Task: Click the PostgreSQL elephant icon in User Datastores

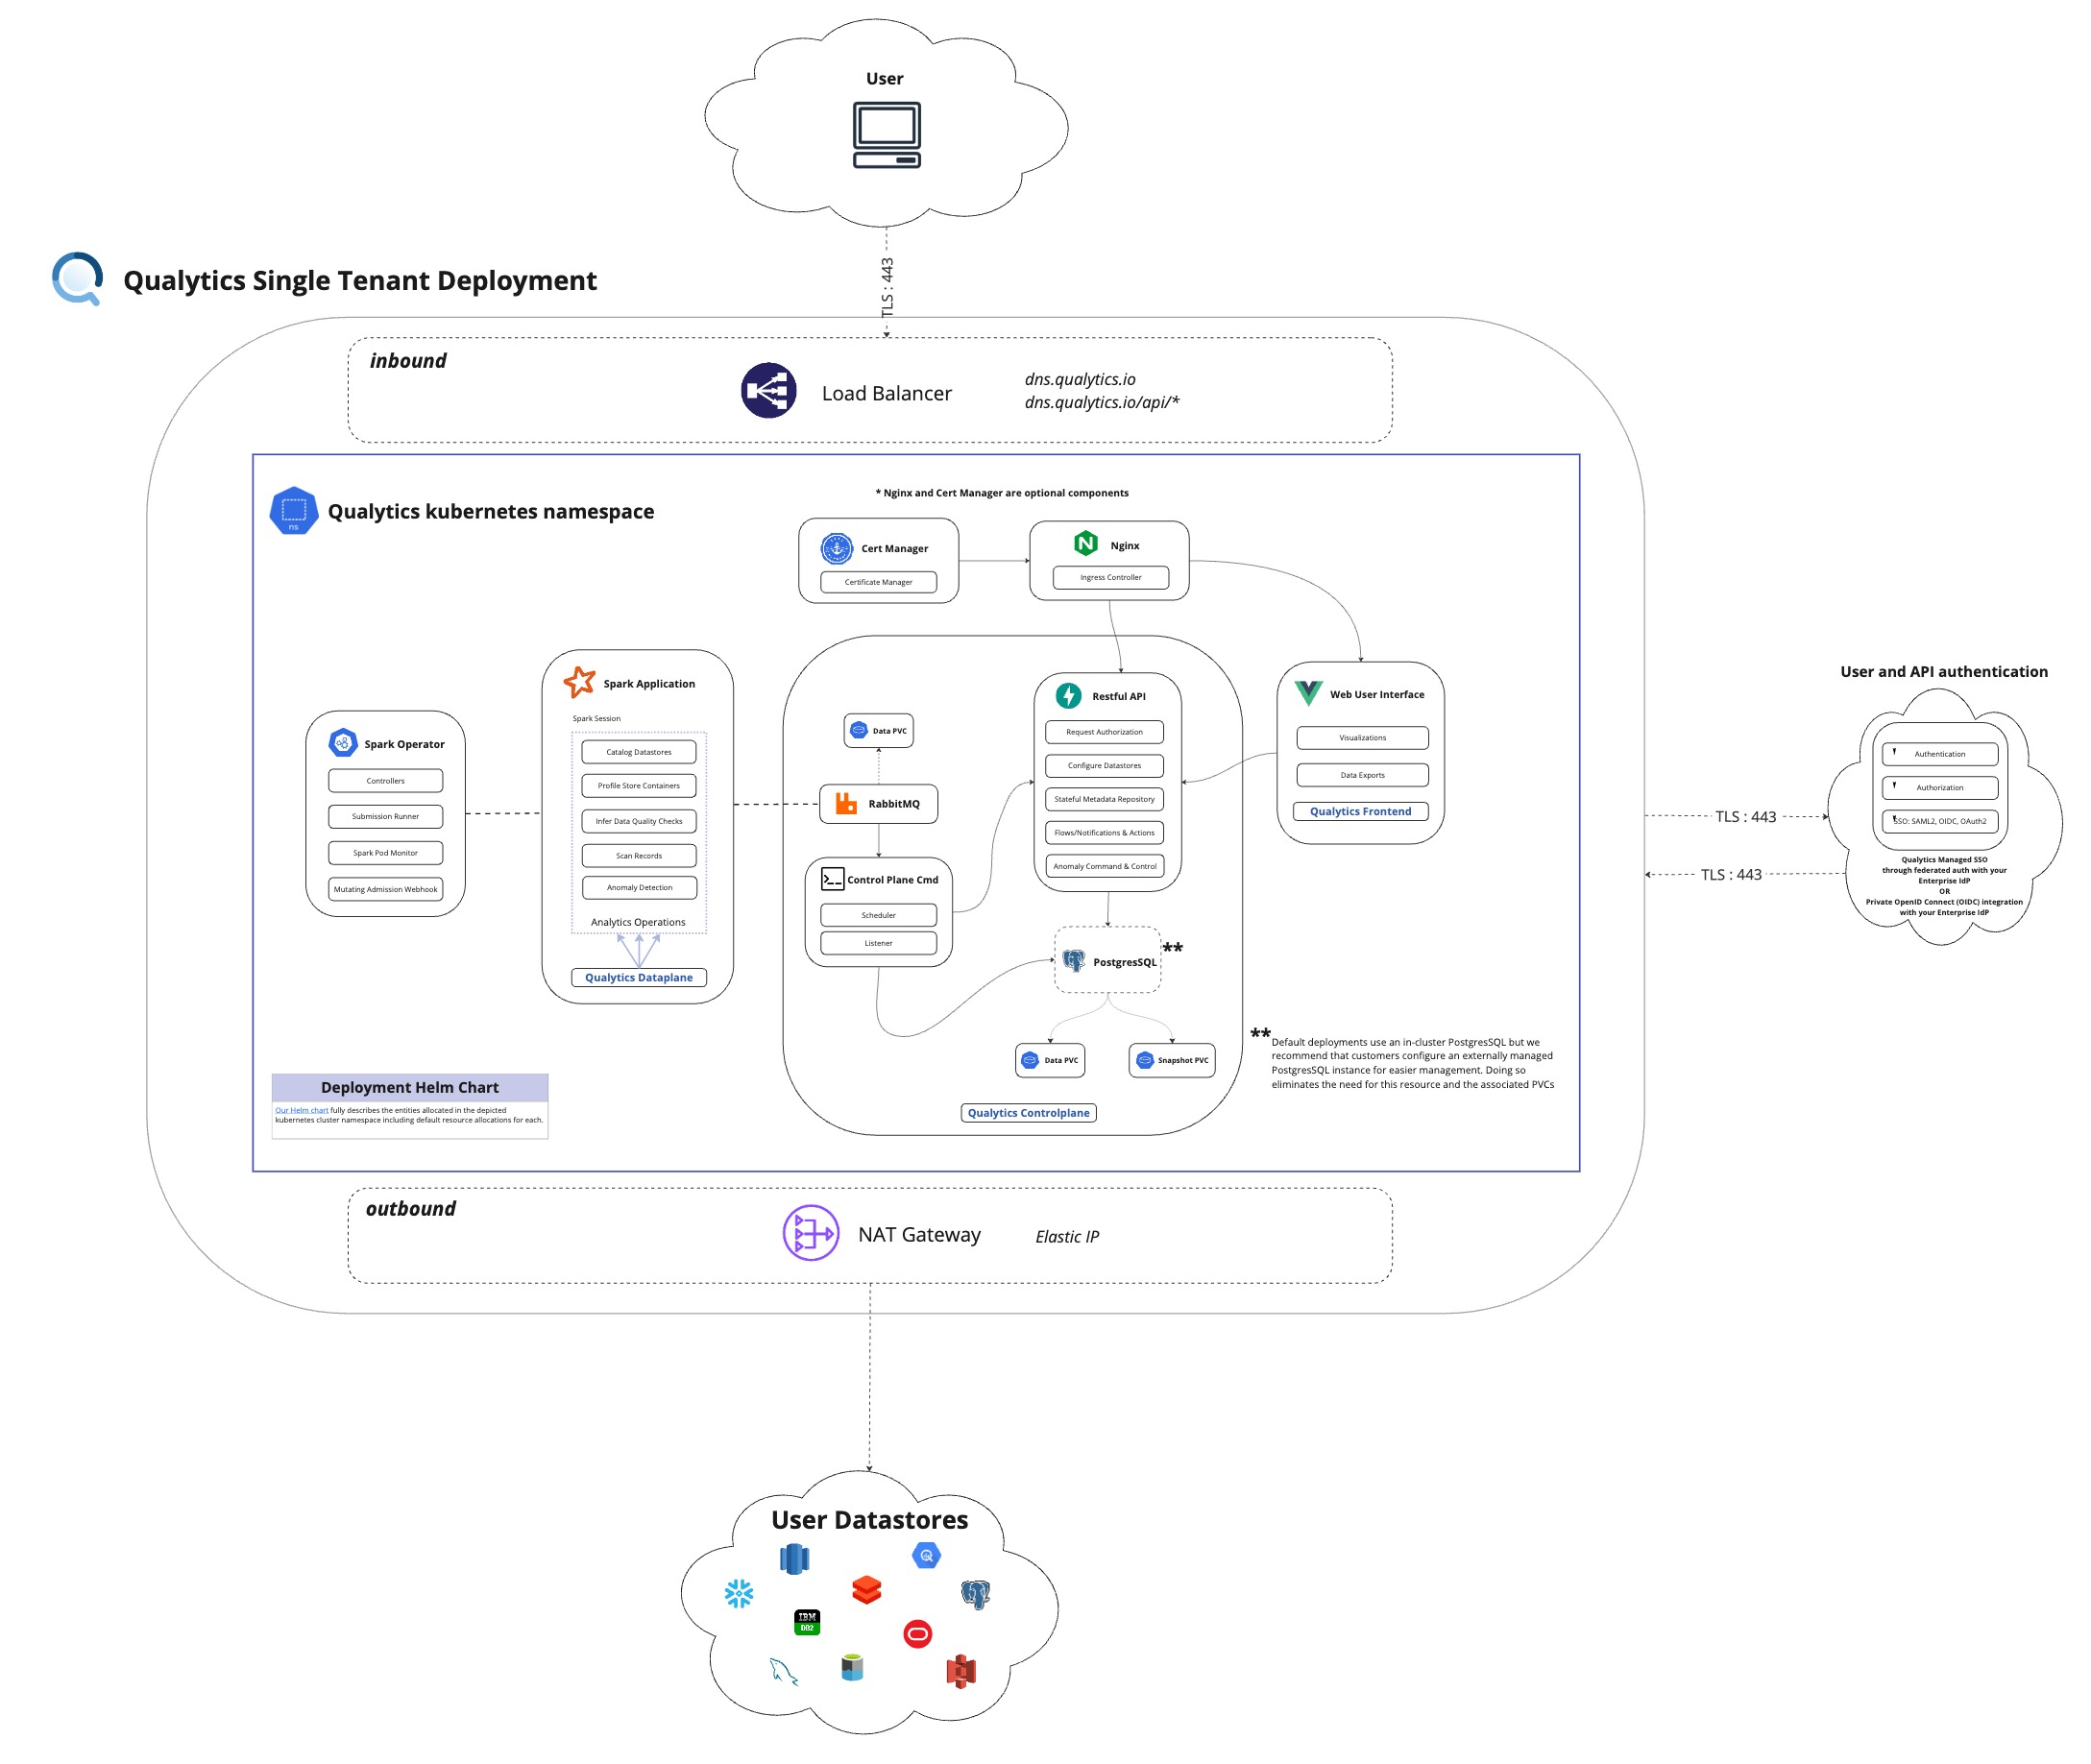Action: 975,1594
